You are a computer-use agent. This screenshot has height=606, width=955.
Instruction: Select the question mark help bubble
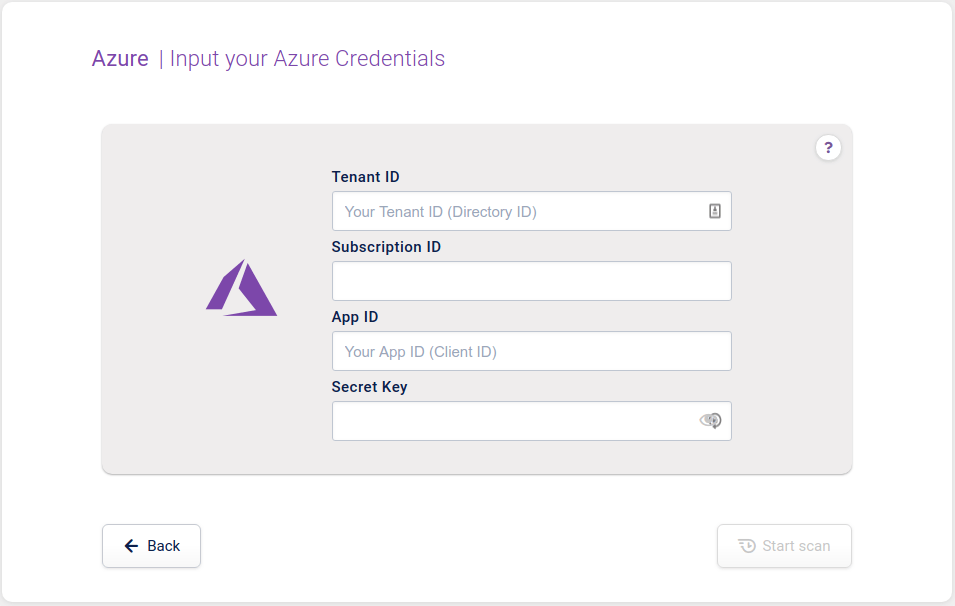[x=828, y=148]
